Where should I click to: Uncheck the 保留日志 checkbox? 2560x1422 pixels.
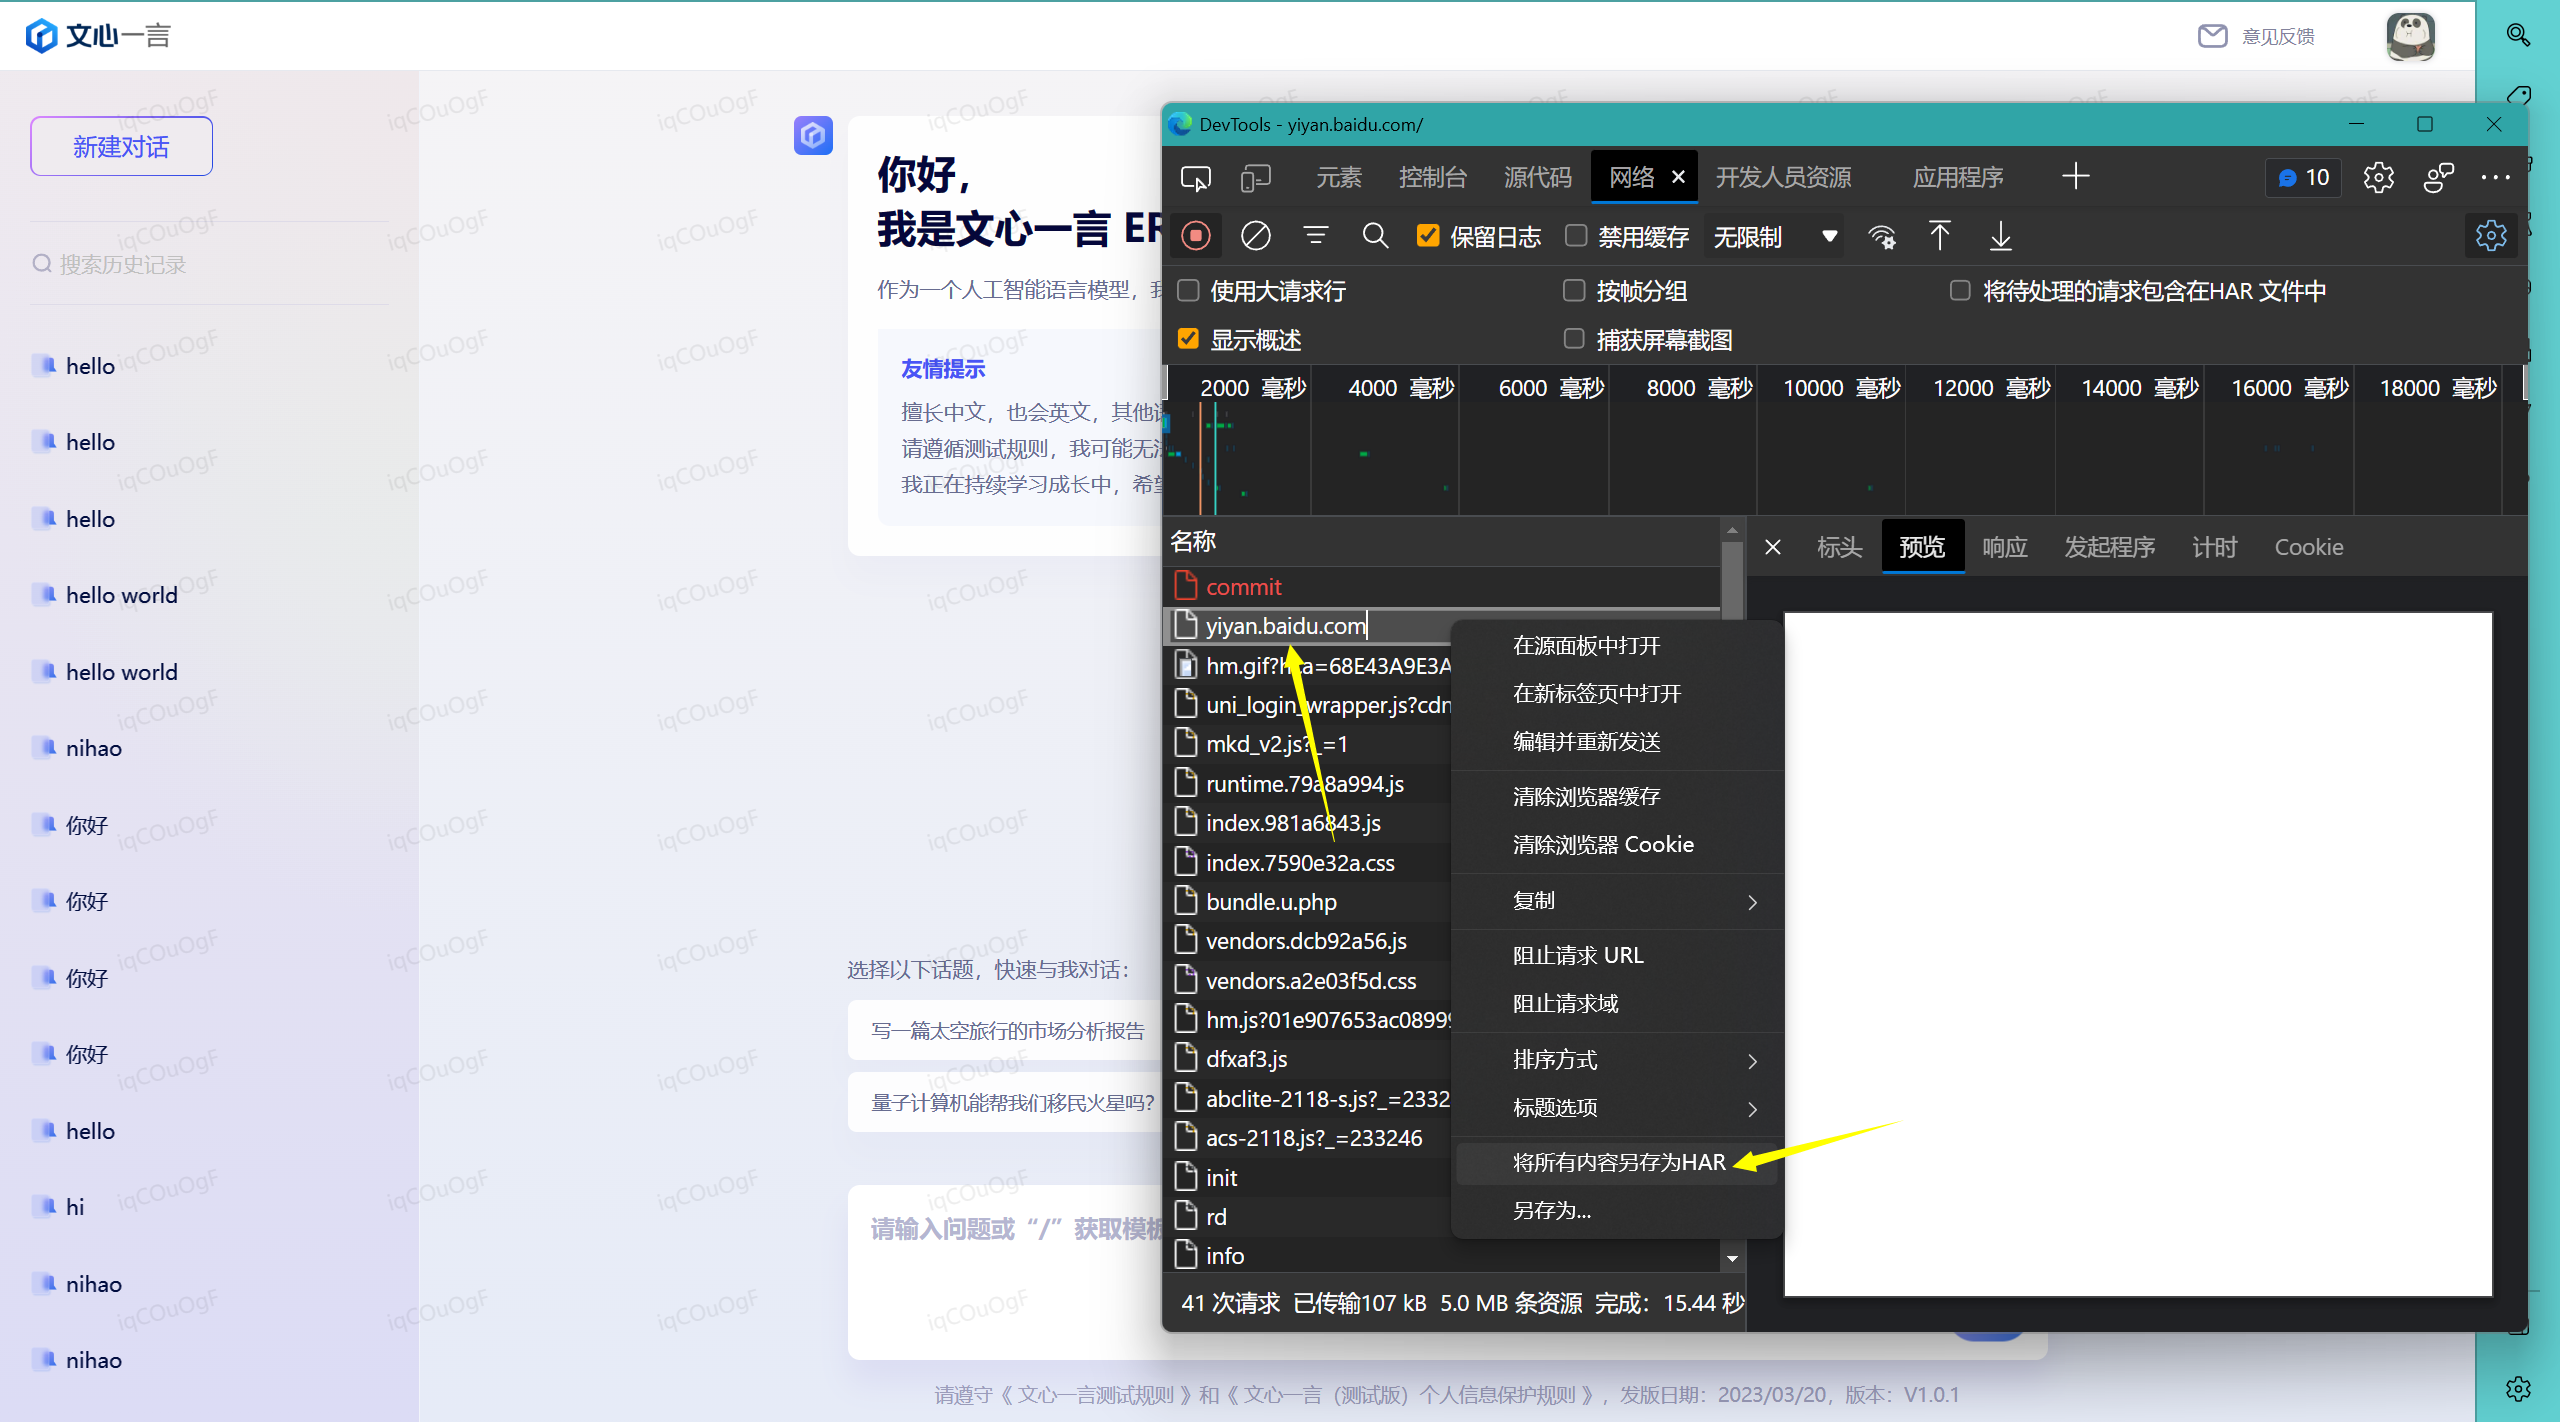1428,236
